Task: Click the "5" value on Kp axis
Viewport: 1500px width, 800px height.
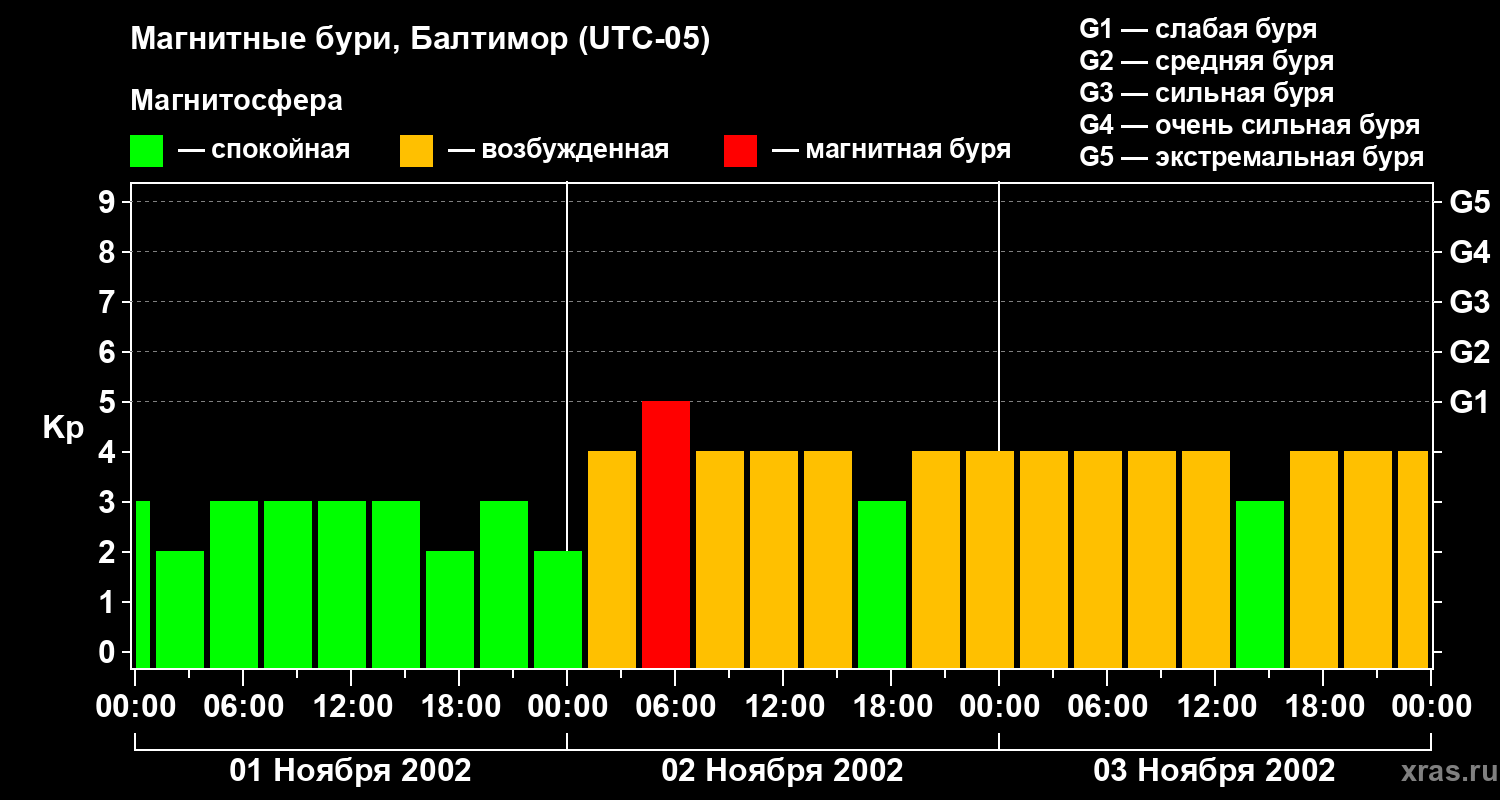Action: (109, 402)
